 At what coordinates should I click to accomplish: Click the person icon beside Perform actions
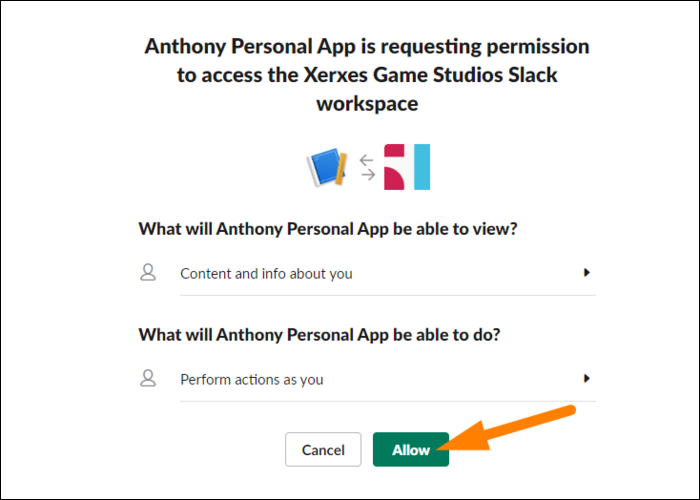click(x=149, y=378)
